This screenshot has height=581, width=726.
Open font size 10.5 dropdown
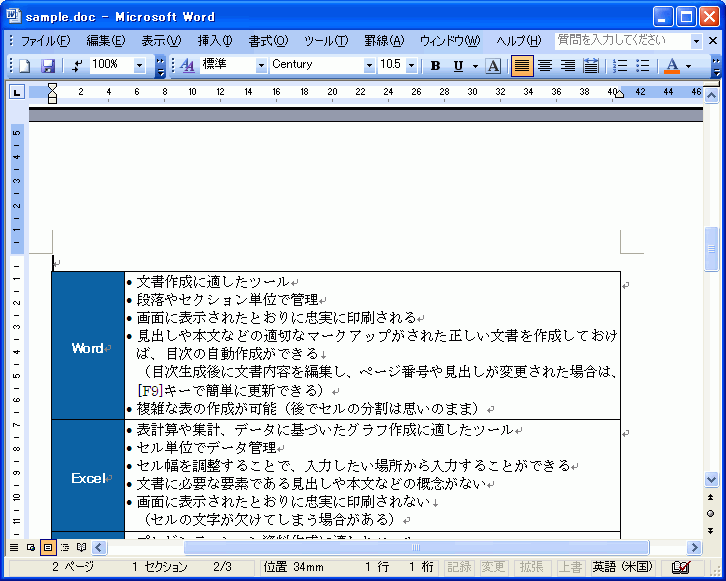[411, 65]
